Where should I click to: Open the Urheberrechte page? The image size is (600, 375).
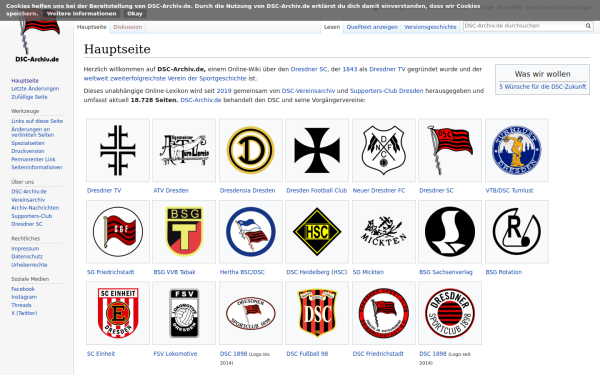pyautogui.click(x=29, y=264)
